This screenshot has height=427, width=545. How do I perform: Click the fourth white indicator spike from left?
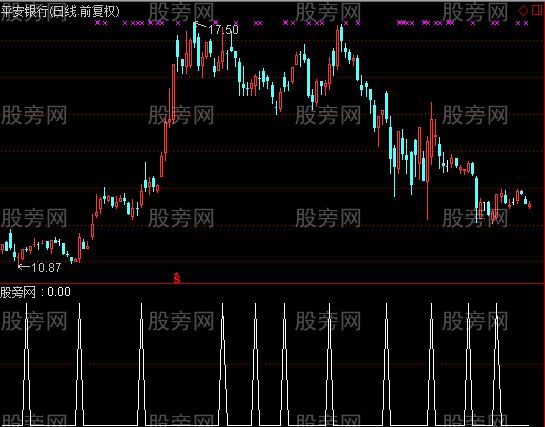[223, 363]
